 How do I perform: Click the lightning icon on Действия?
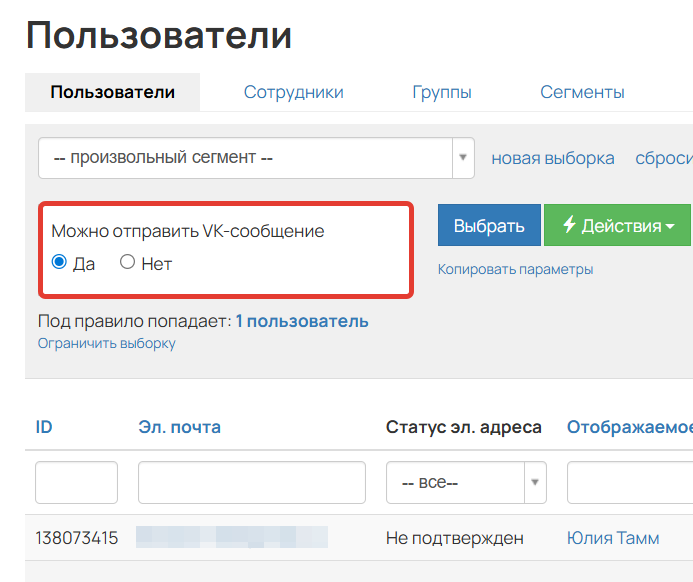coord(569,224)
